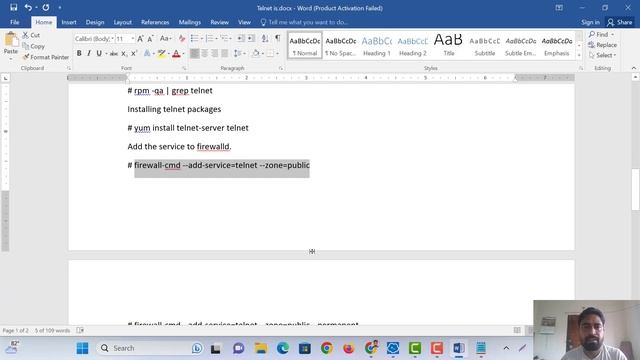Open the font name combo box
The image size is (640, 360).
pos(94,39)
